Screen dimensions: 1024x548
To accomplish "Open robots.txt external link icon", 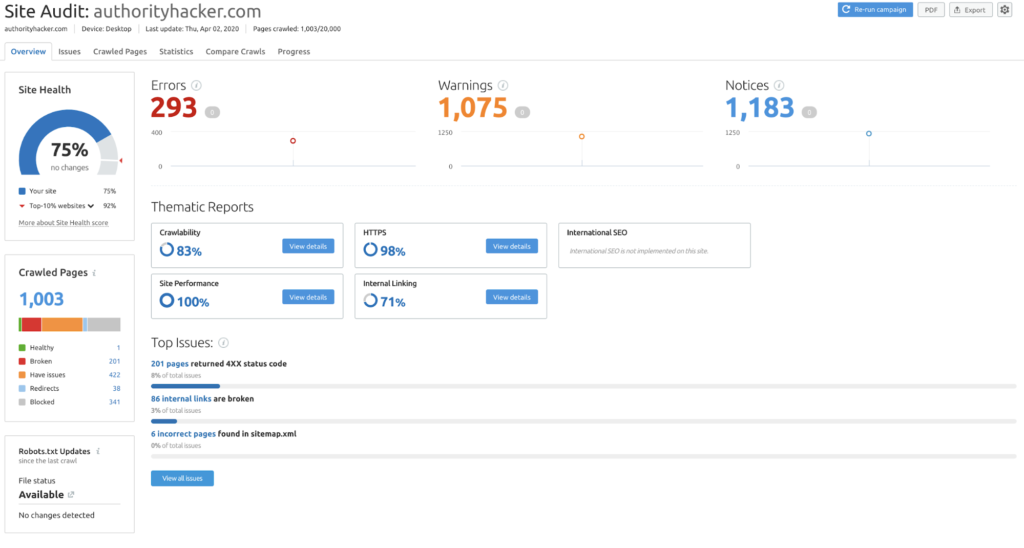I will point(71,494).
